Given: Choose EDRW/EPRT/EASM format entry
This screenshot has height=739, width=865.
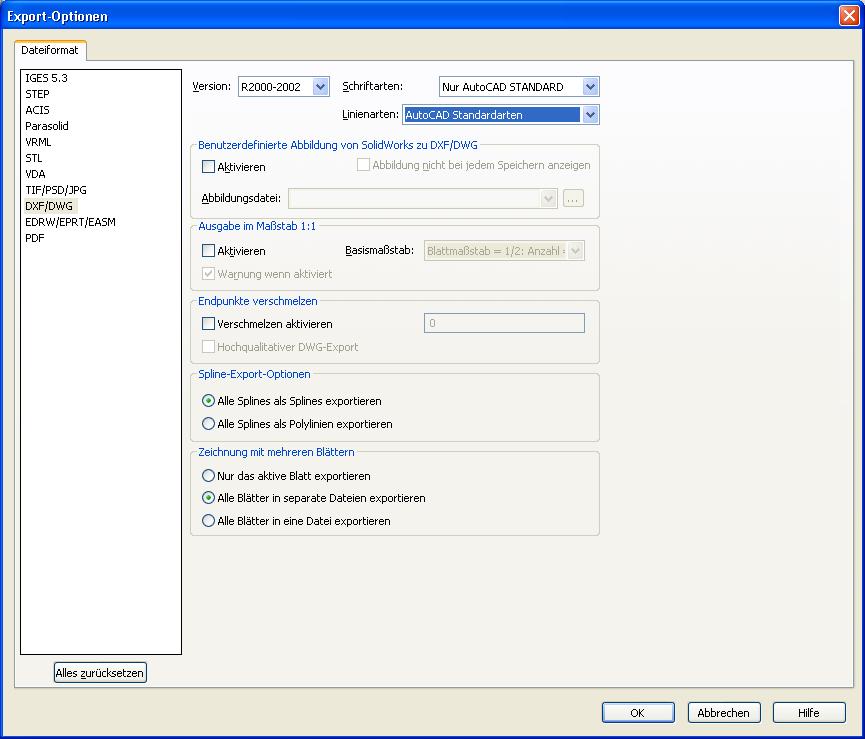Looking at the screenshot, I should pyautogui.click(x=71, y=222).
